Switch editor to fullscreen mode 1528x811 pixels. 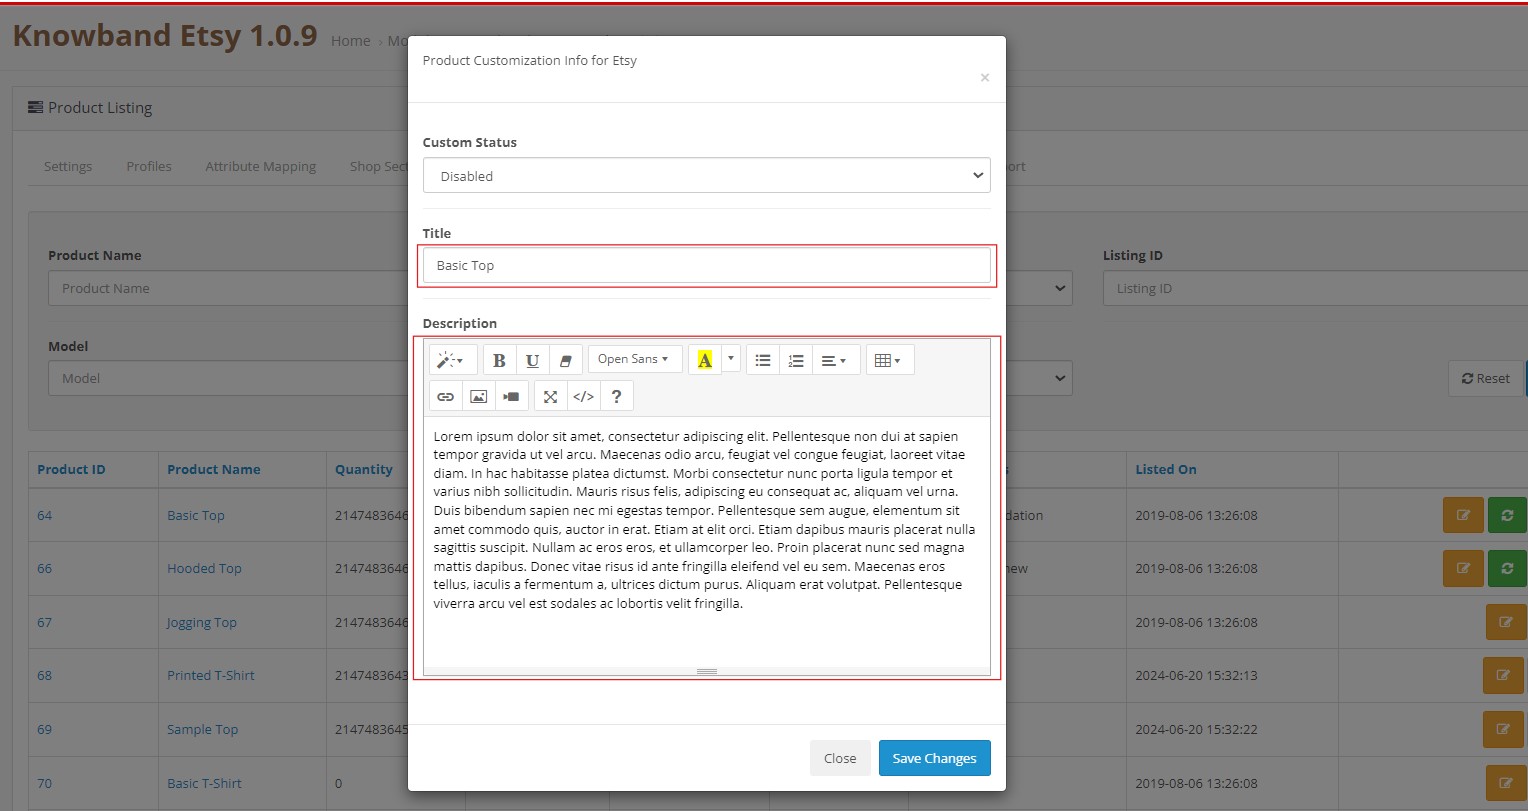(550, 396)
